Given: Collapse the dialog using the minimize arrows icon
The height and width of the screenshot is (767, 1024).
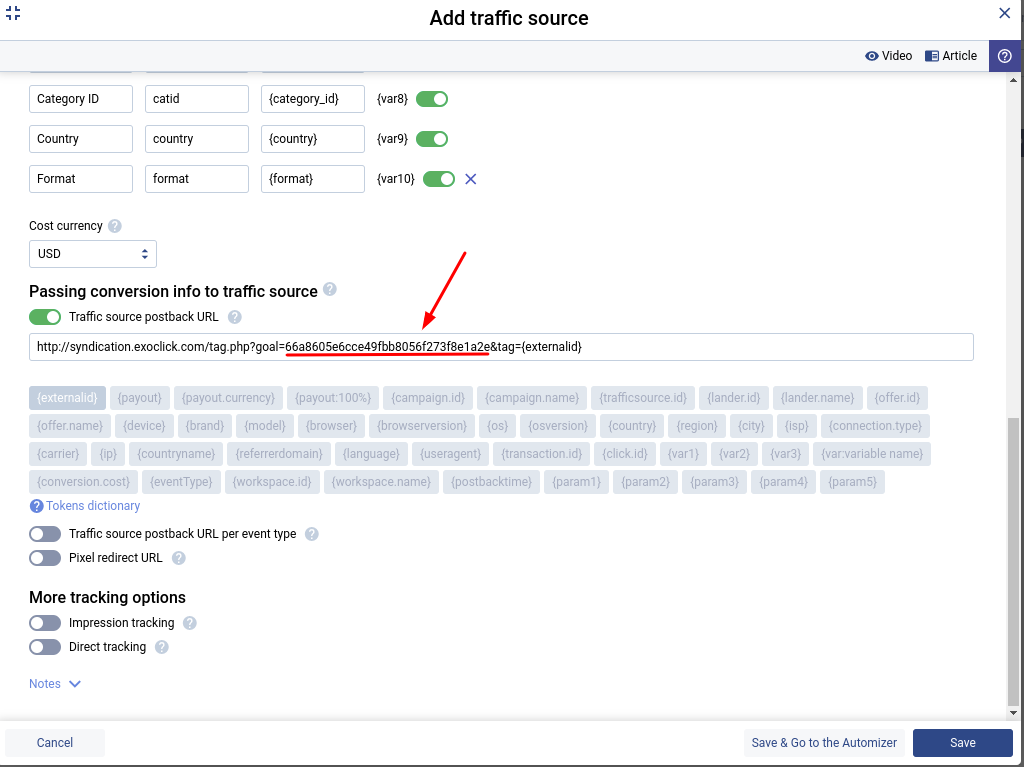Looking at the screenshot, I should tap(13, 13).
